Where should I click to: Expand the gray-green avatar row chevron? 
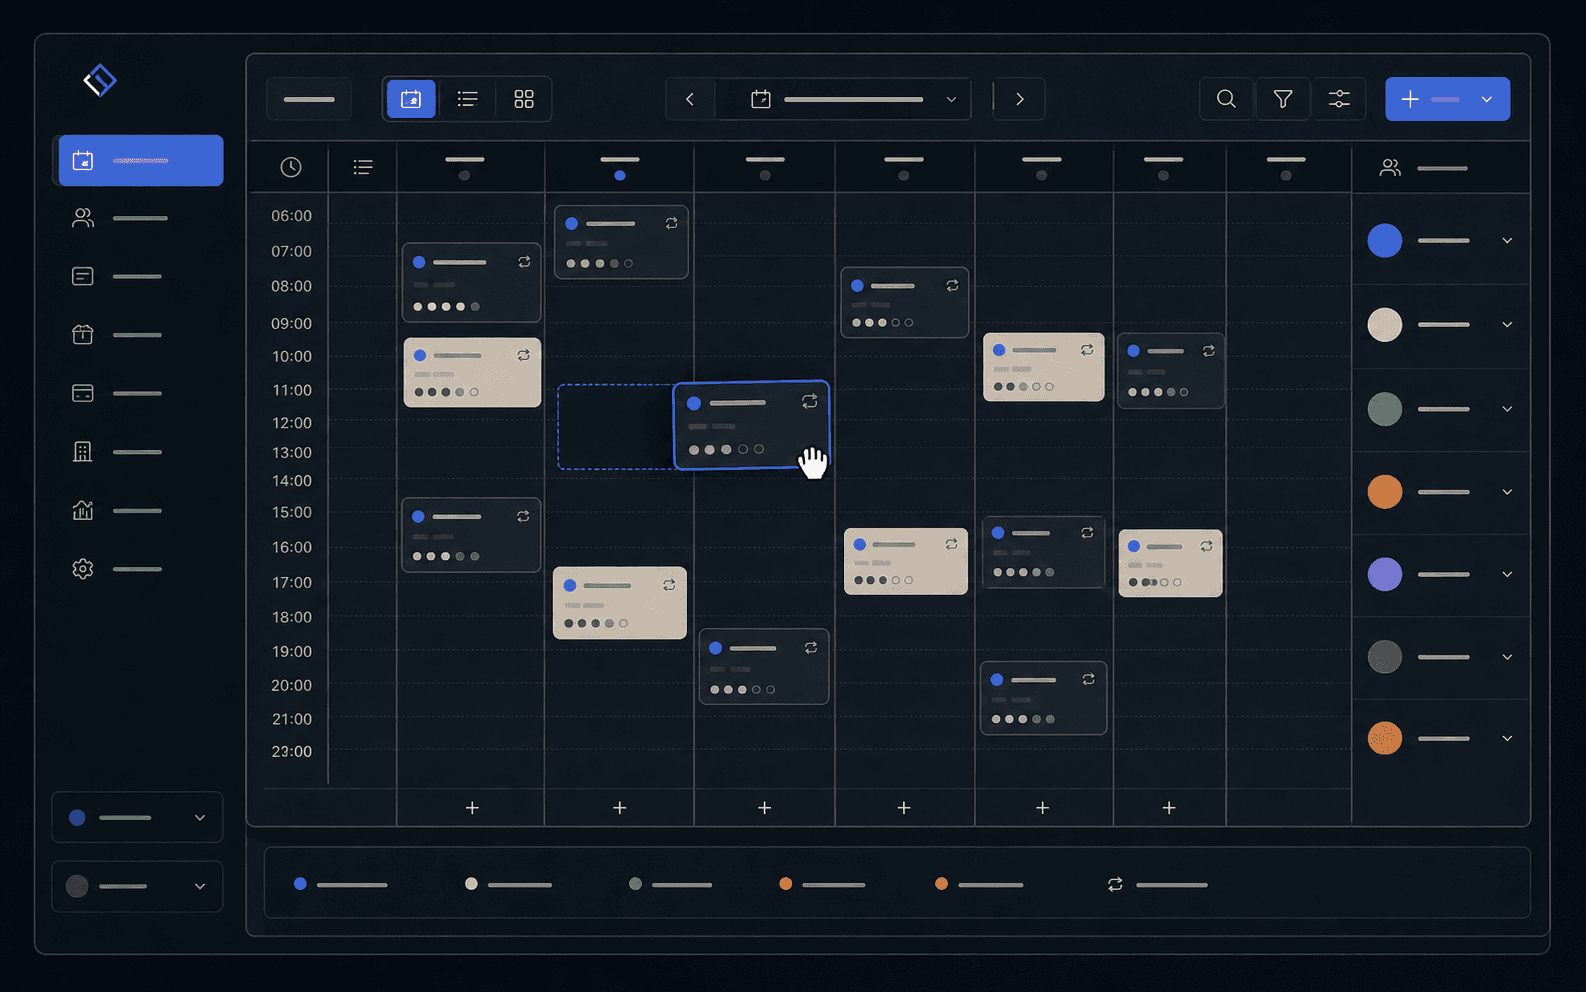pos(1507,409)
